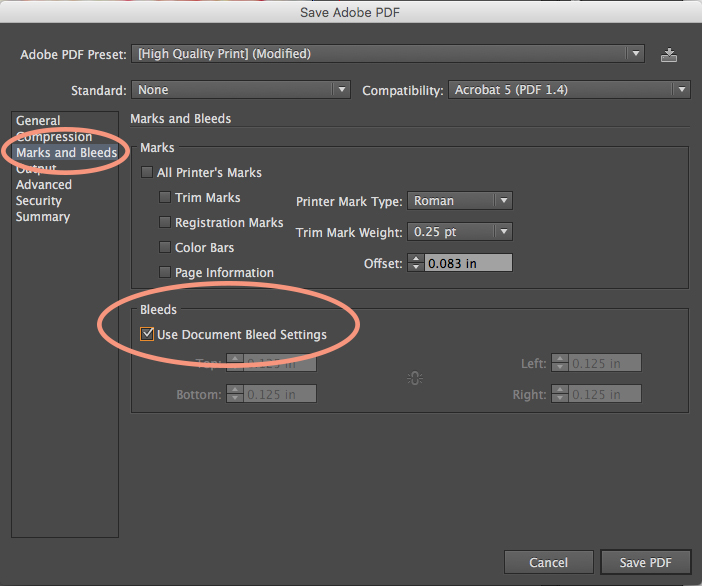This screenshot has height=586, width=702.
Task: Click the Left bleed stepper
Action: [560, 363]
